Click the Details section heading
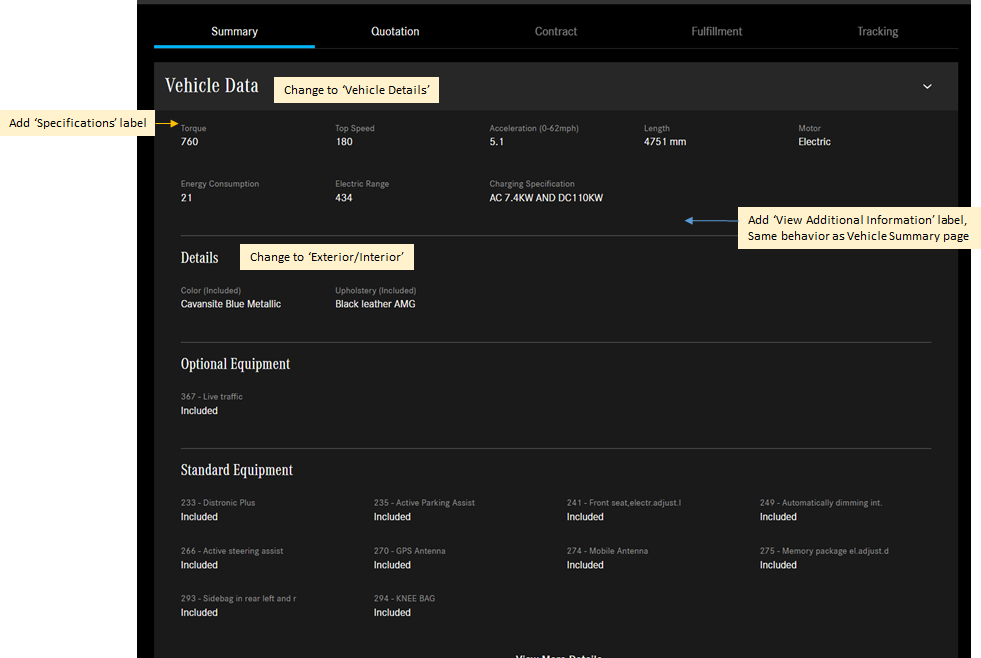 (x=200, y=258)
